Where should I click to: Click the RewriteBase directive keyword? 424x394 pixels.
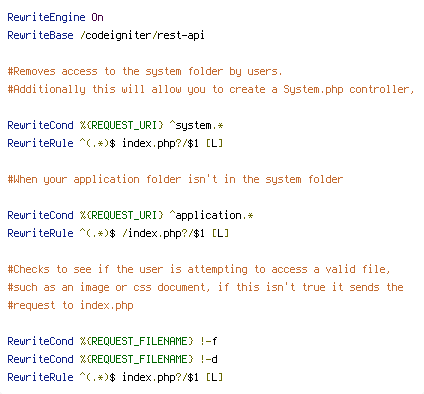40,35
